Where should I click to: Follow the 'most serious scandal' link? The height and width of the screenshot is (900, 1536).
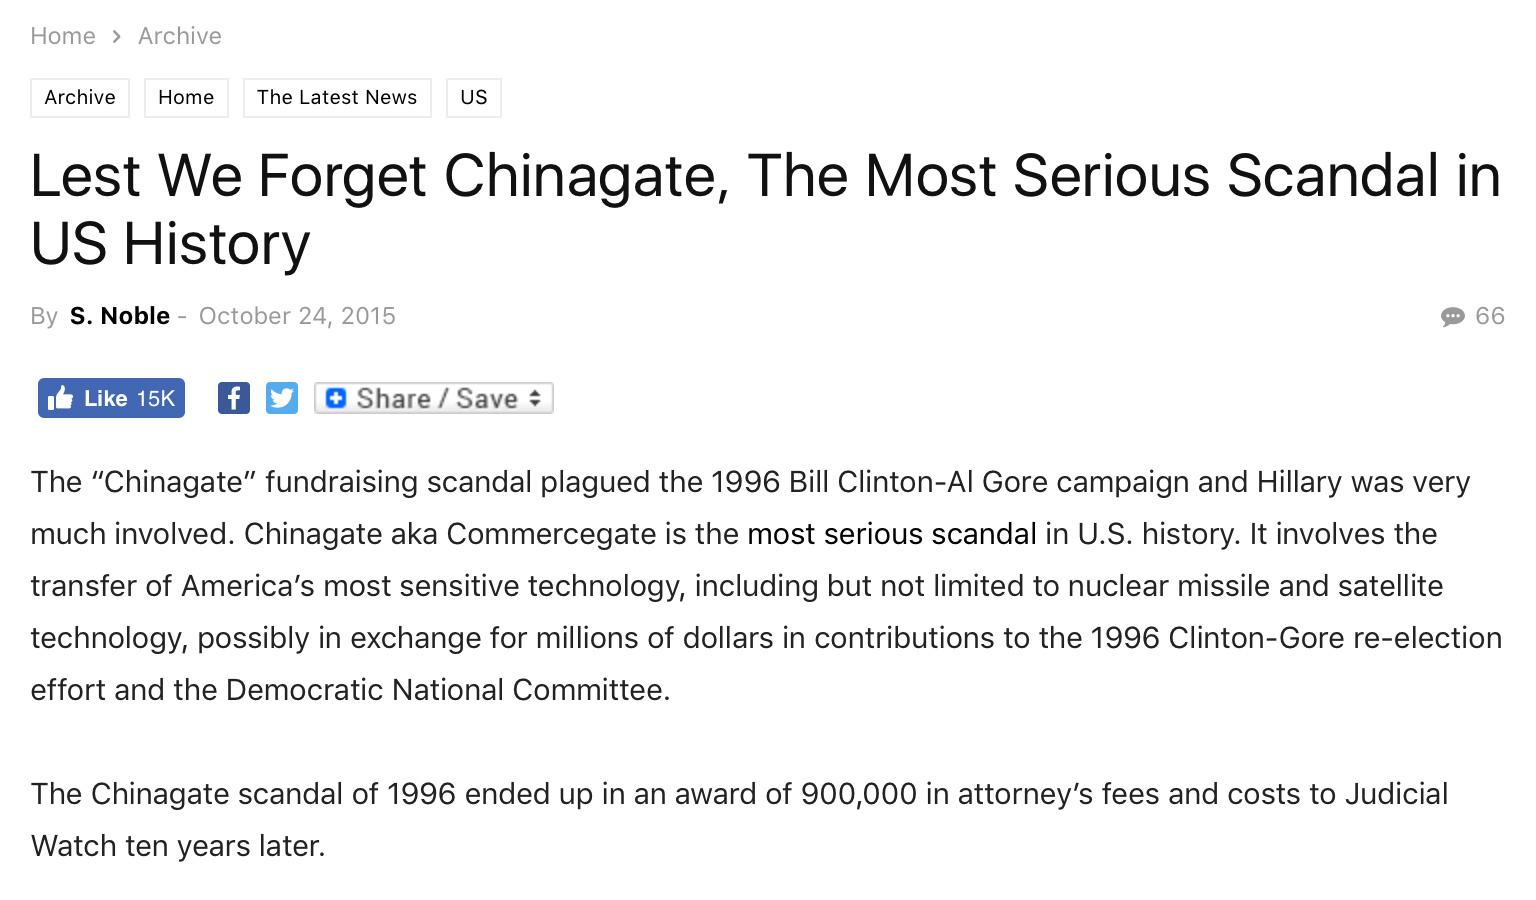(892, 534)
